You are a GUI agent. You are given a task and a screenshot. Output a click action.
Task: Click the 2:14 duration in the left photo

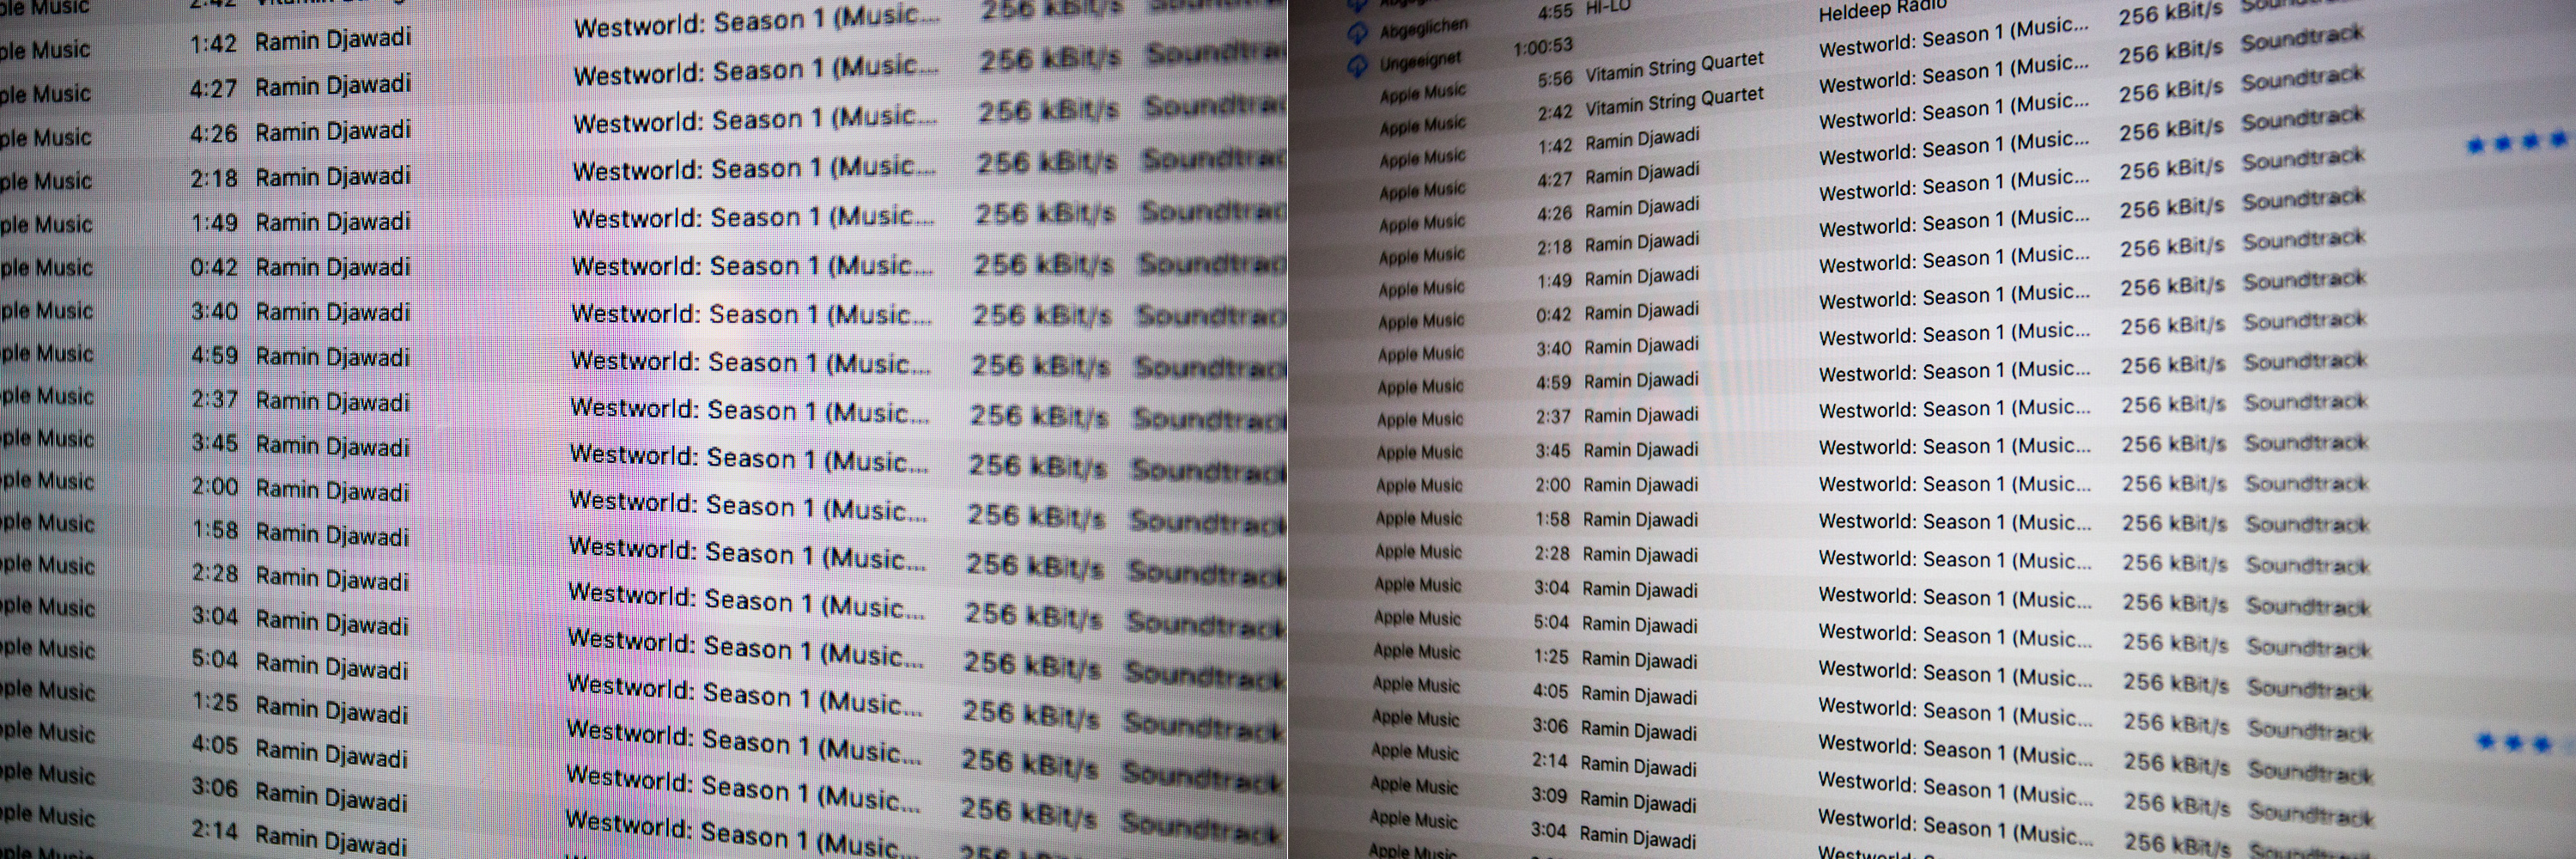click(215, 831)
